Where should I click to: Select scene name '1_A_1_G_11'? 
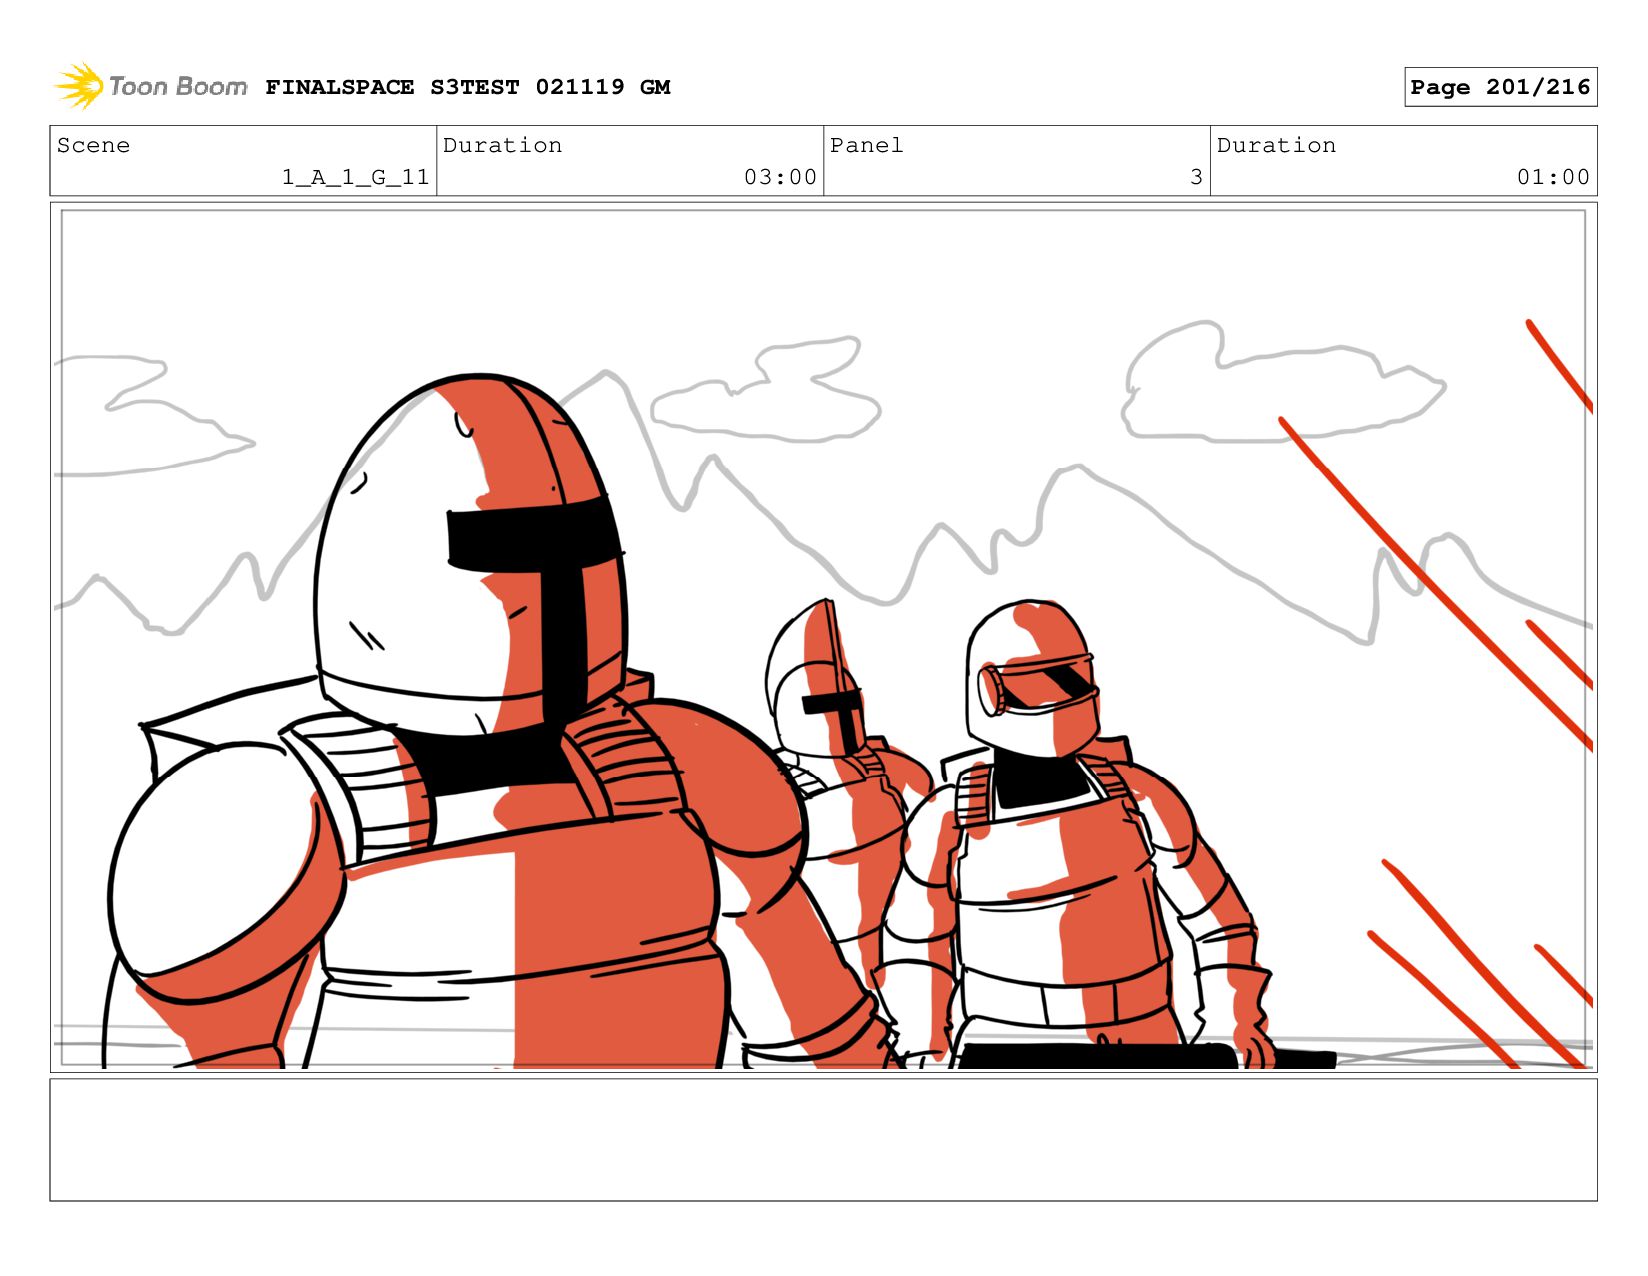[355, 177]
